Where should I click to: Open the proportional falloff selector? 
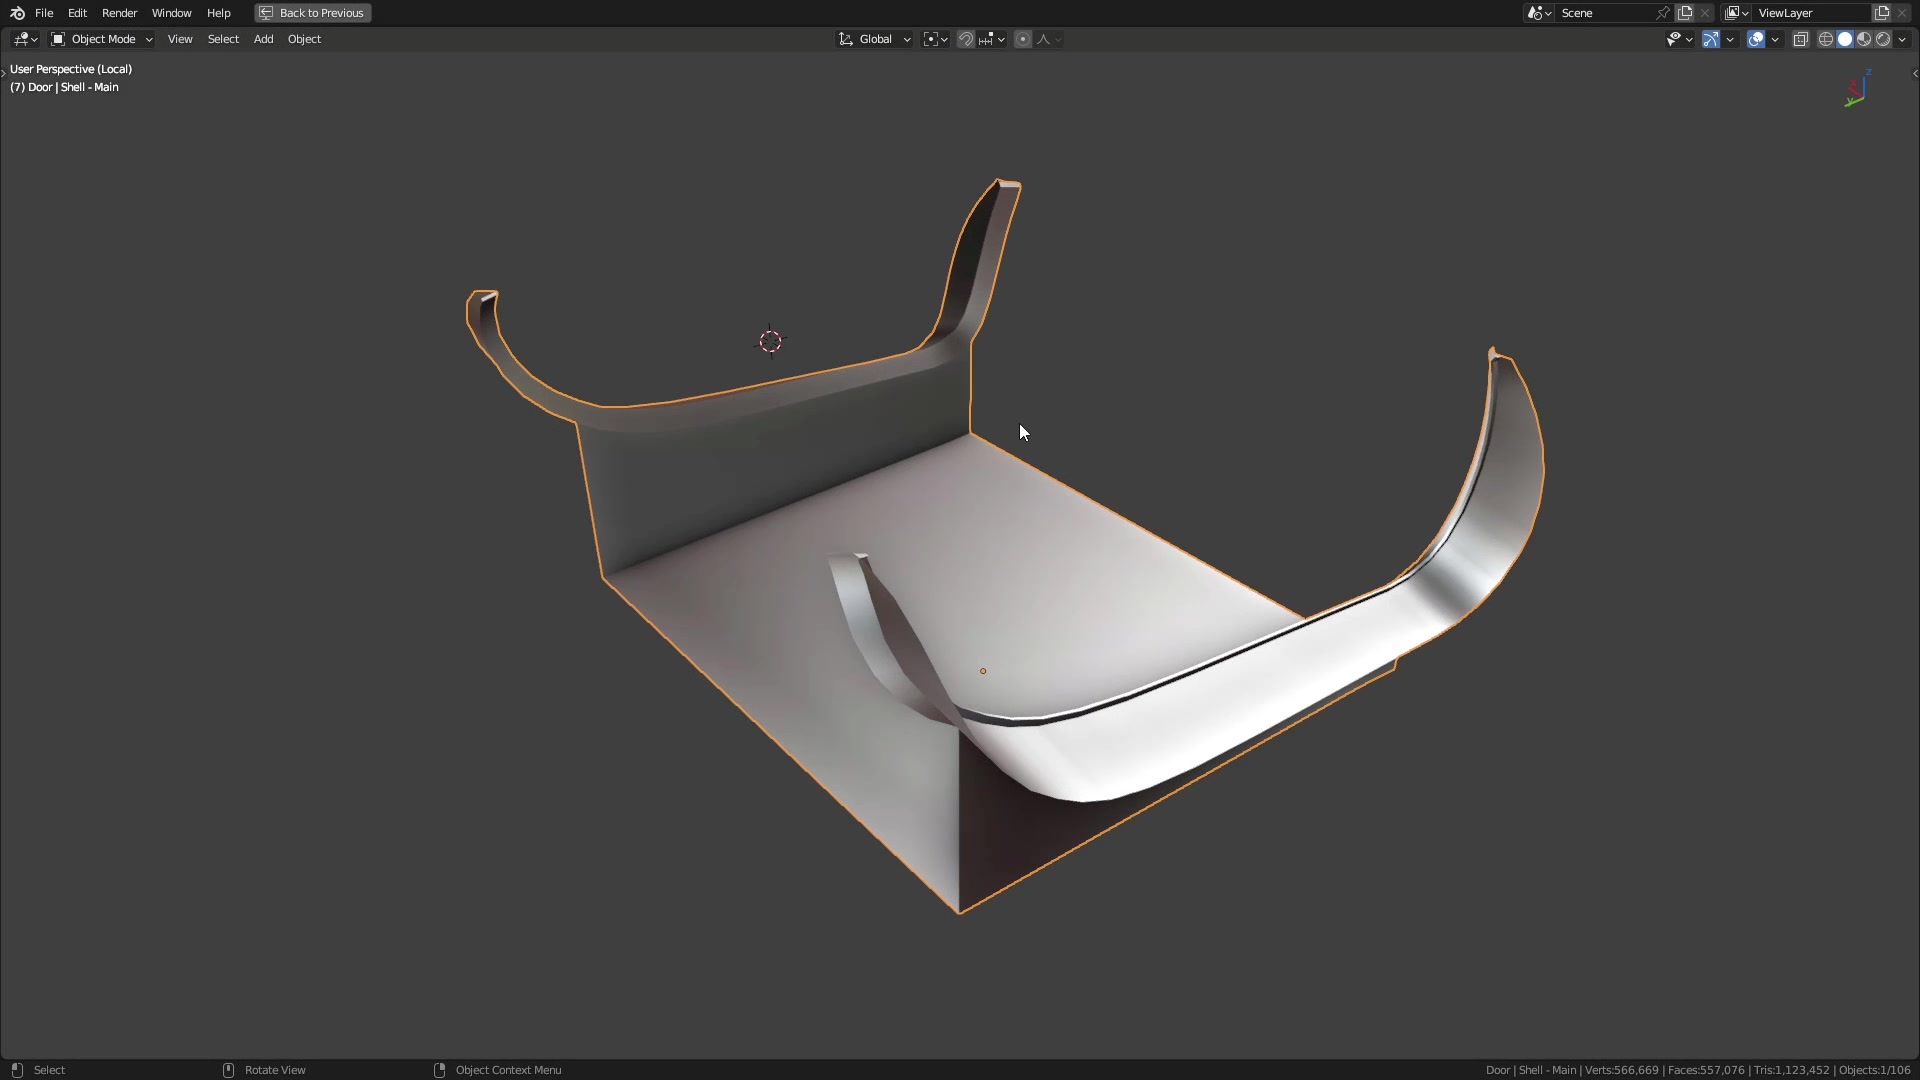[x=1049, y=39]
